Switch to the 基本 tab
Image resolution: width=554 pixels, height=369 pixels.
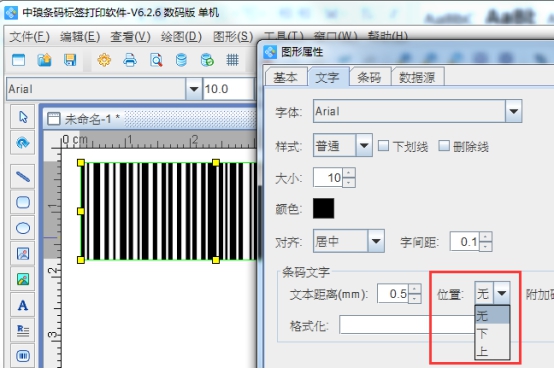pyautogui.click(x=285, y=77)
